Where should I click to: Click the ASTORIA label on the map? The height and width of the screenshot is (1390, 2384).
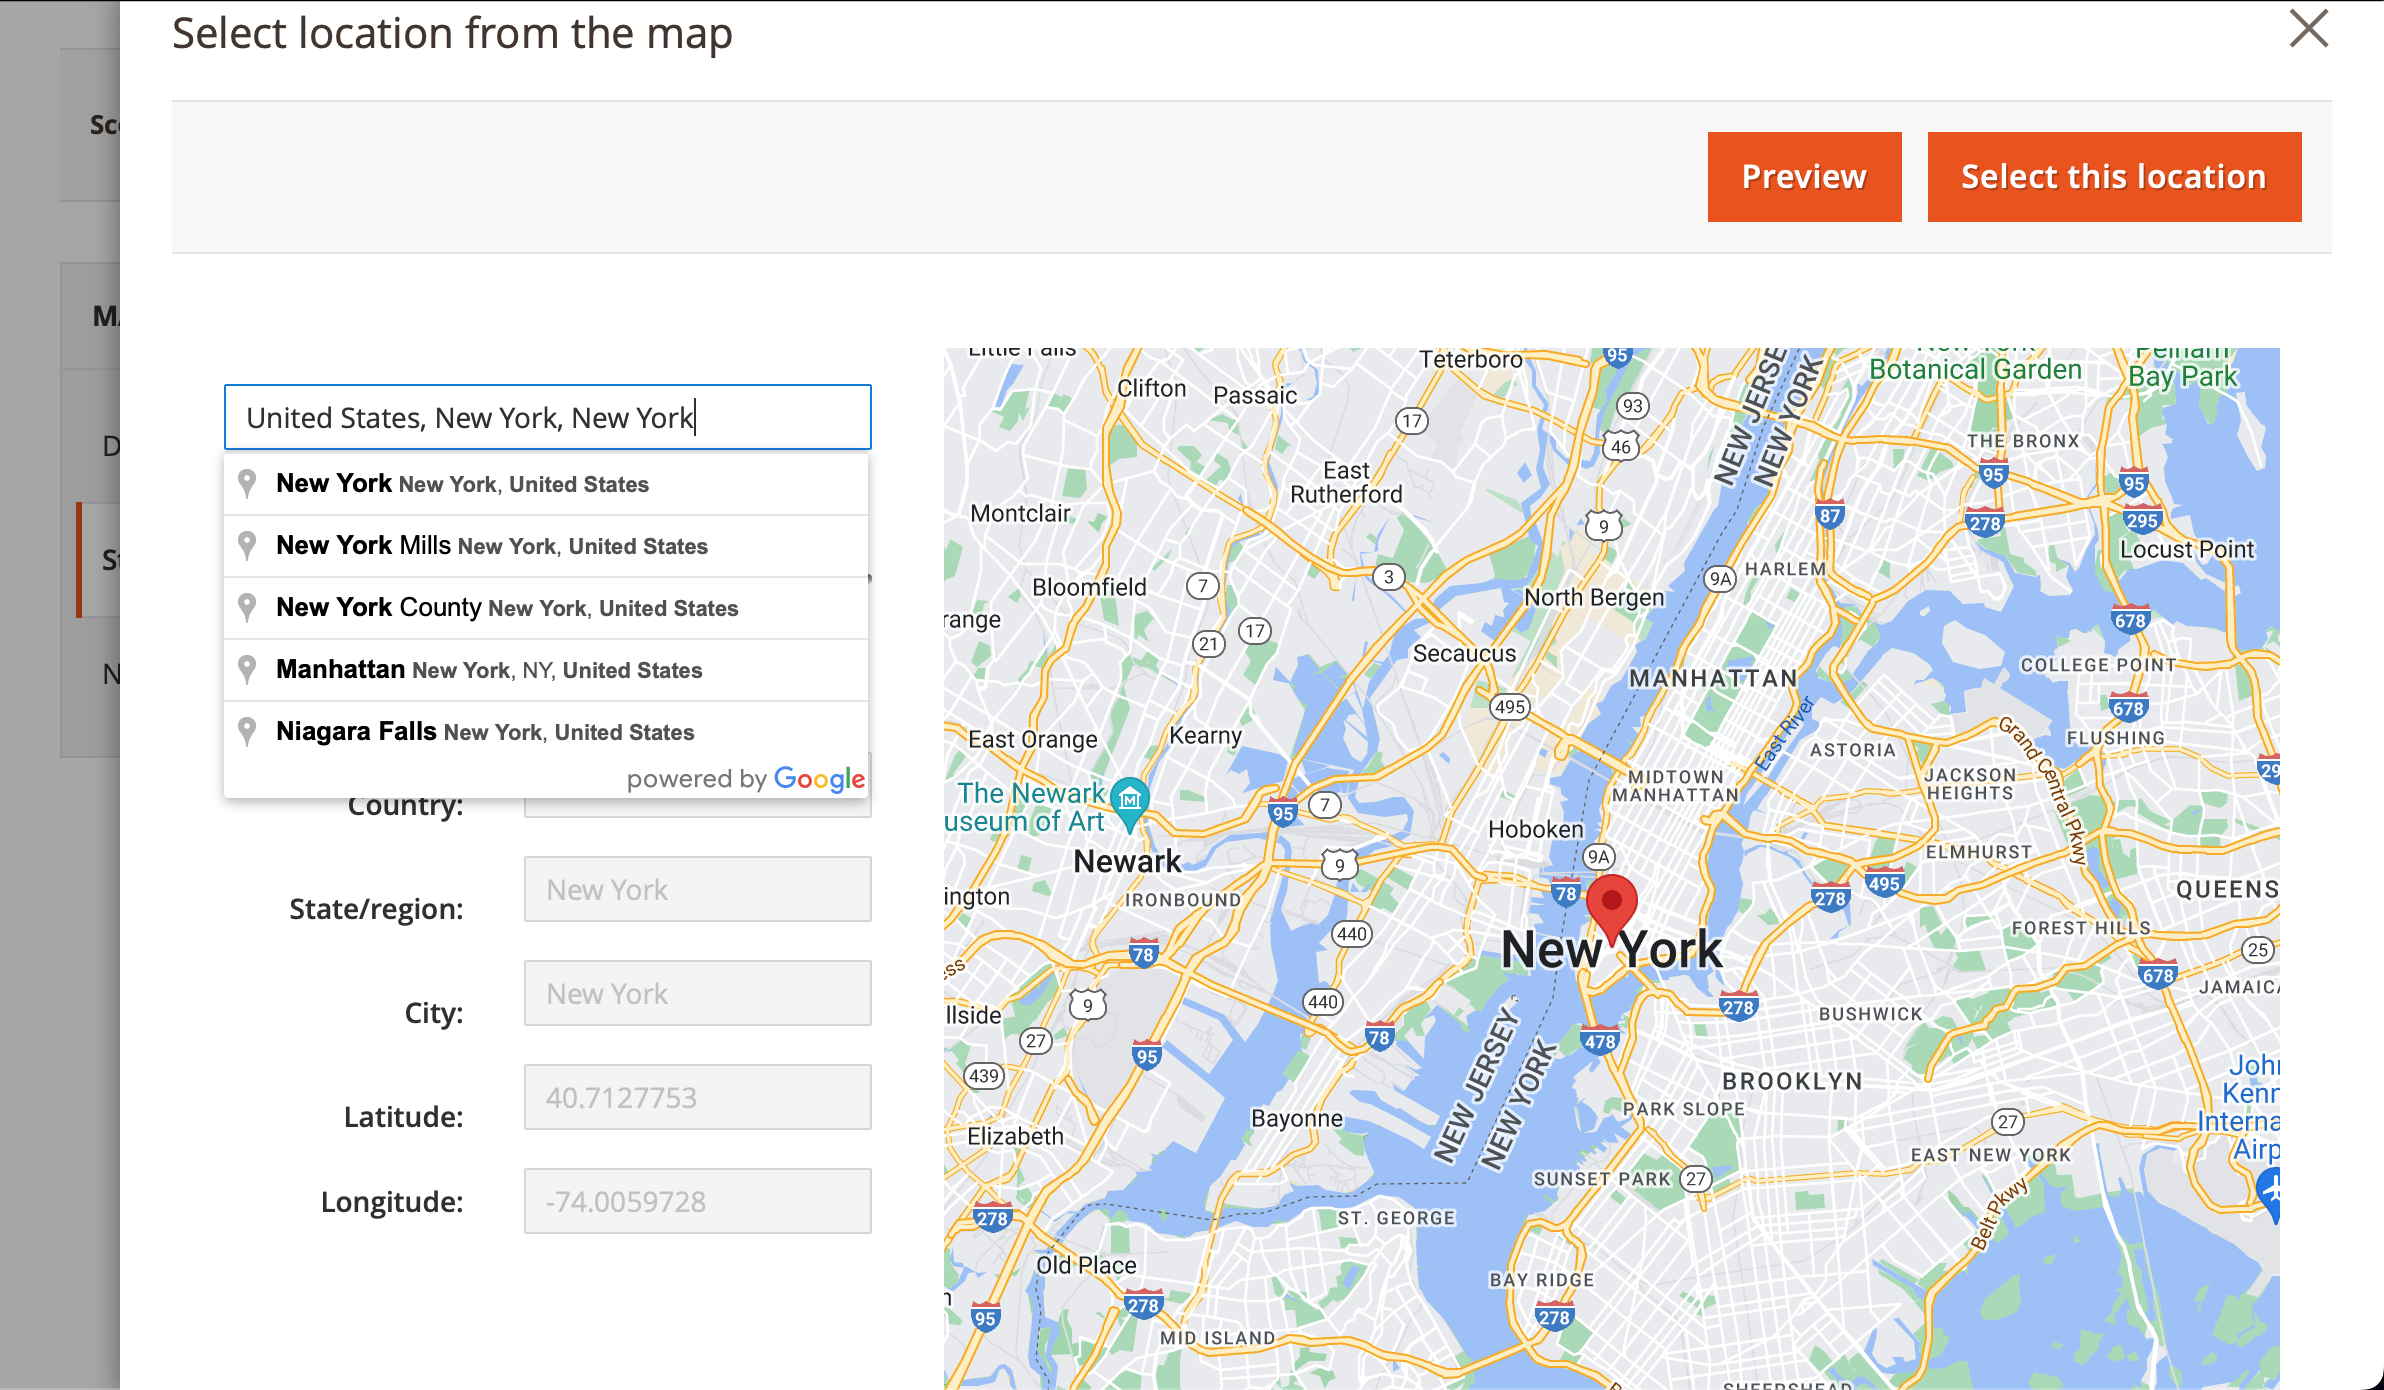click(1852, 750)
